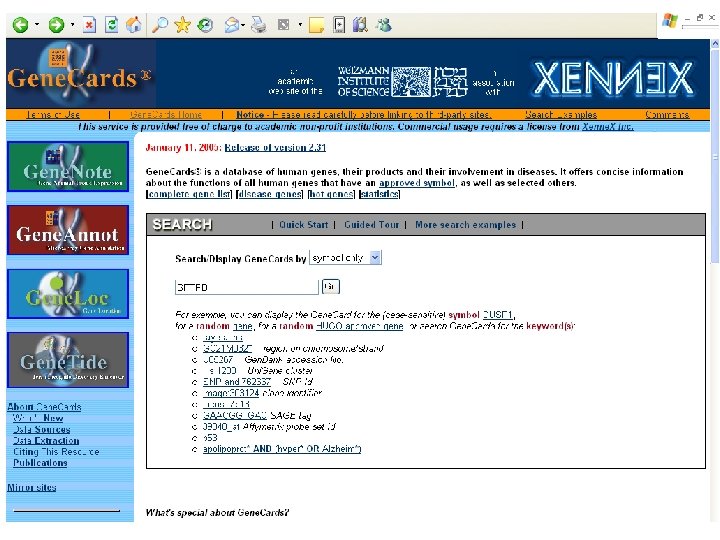The width and height of the screenshot is (720, 540).
Task: Open Citing This Resource in sidebar
Action: 56,452
